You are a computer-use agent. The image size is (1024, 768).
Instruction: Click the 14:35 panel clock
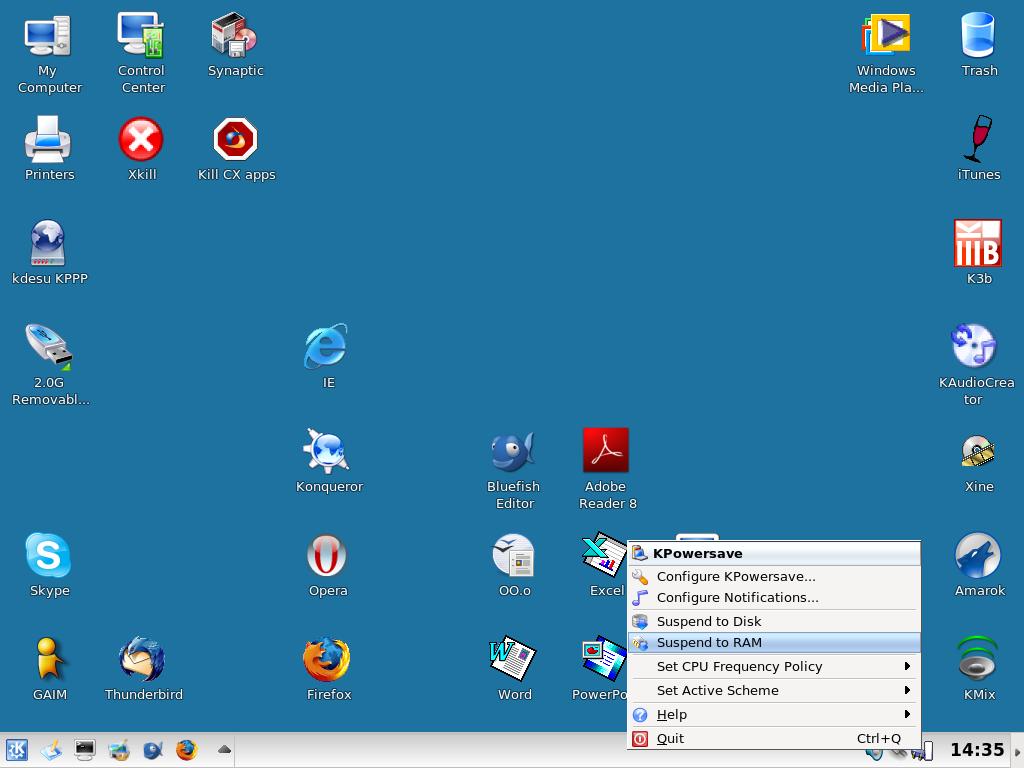click(976, 750)
